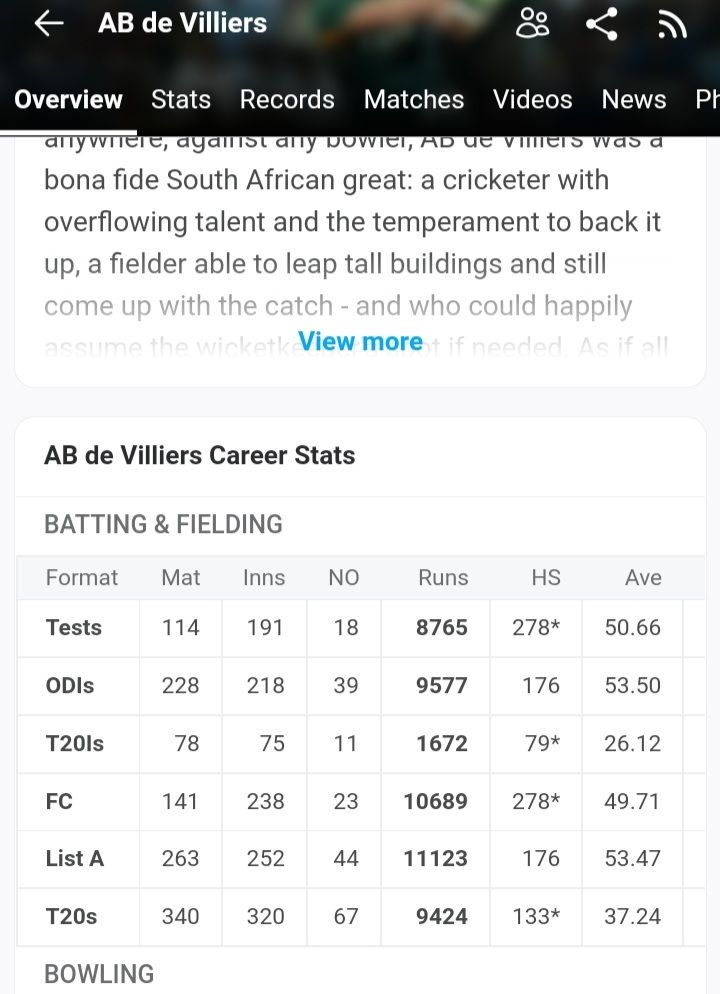Tap the back arrow icon
The width and height of the screenshot is (720, 994).
tap(49, 24)
